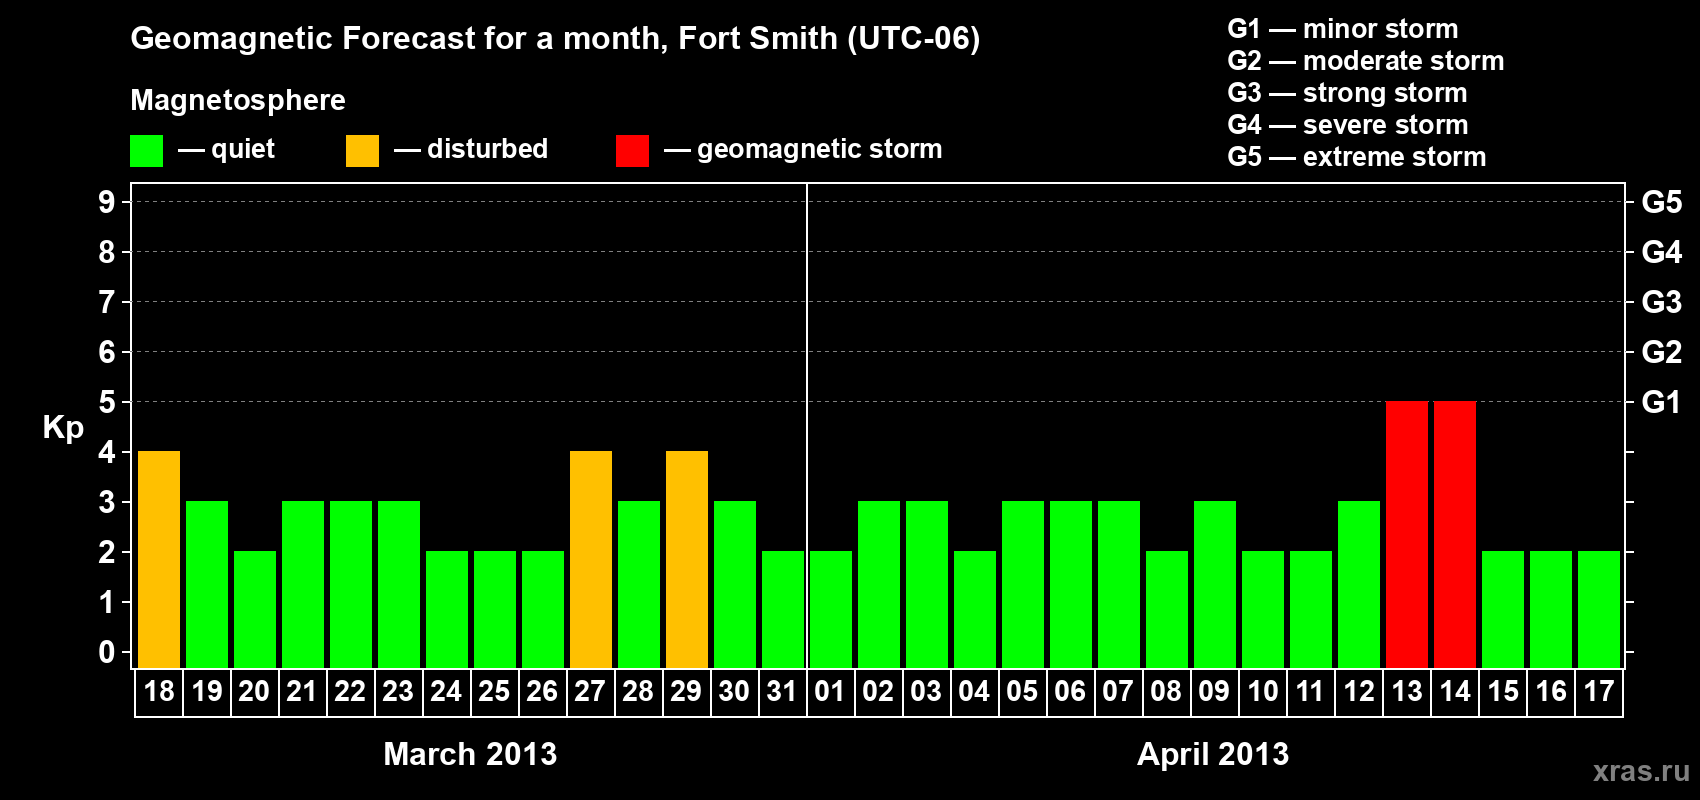Click the date label 30
This screenshot has width=1700, height=800.
(734, 692)
